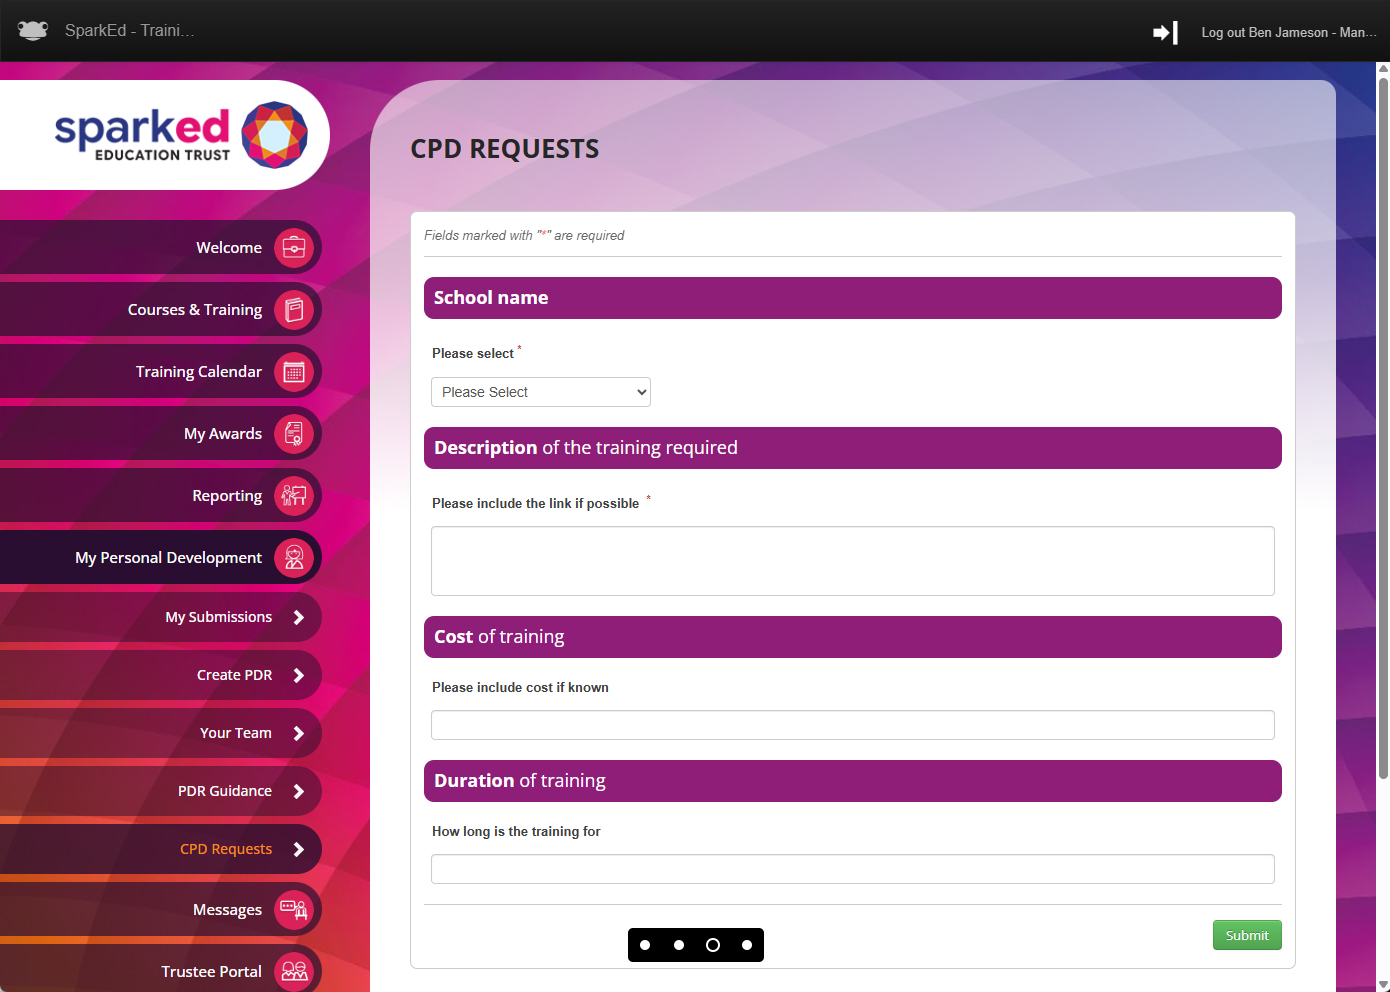Click the Training Calendar icon
1390x992 pixels.
coord(294,372)
